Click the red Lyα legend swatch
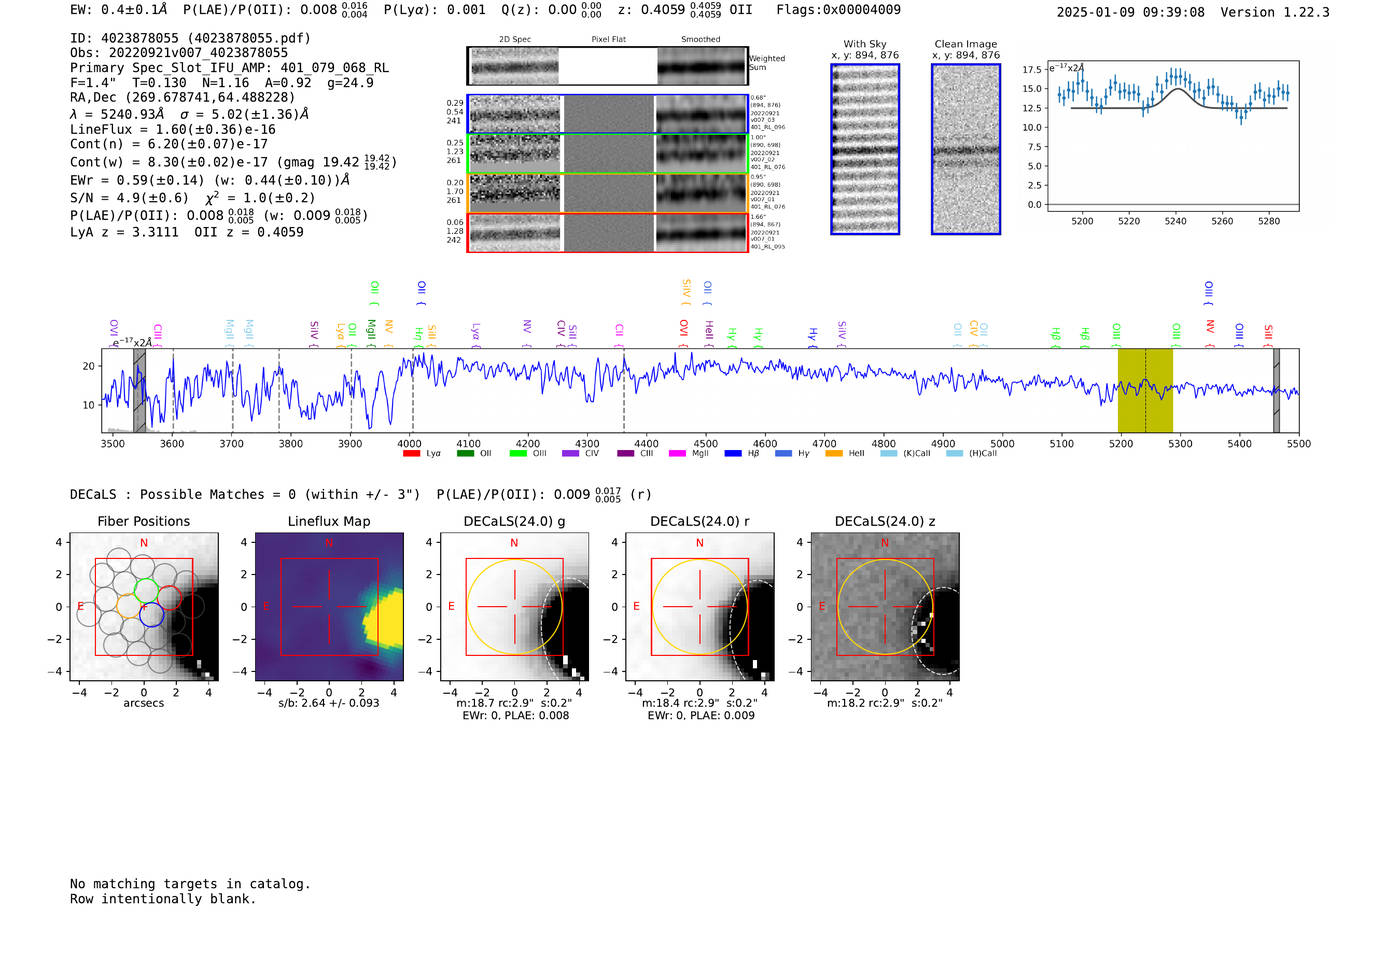The height and width of the screenshot is (953, 1400). pyautogui.click(x=411, y=454)
